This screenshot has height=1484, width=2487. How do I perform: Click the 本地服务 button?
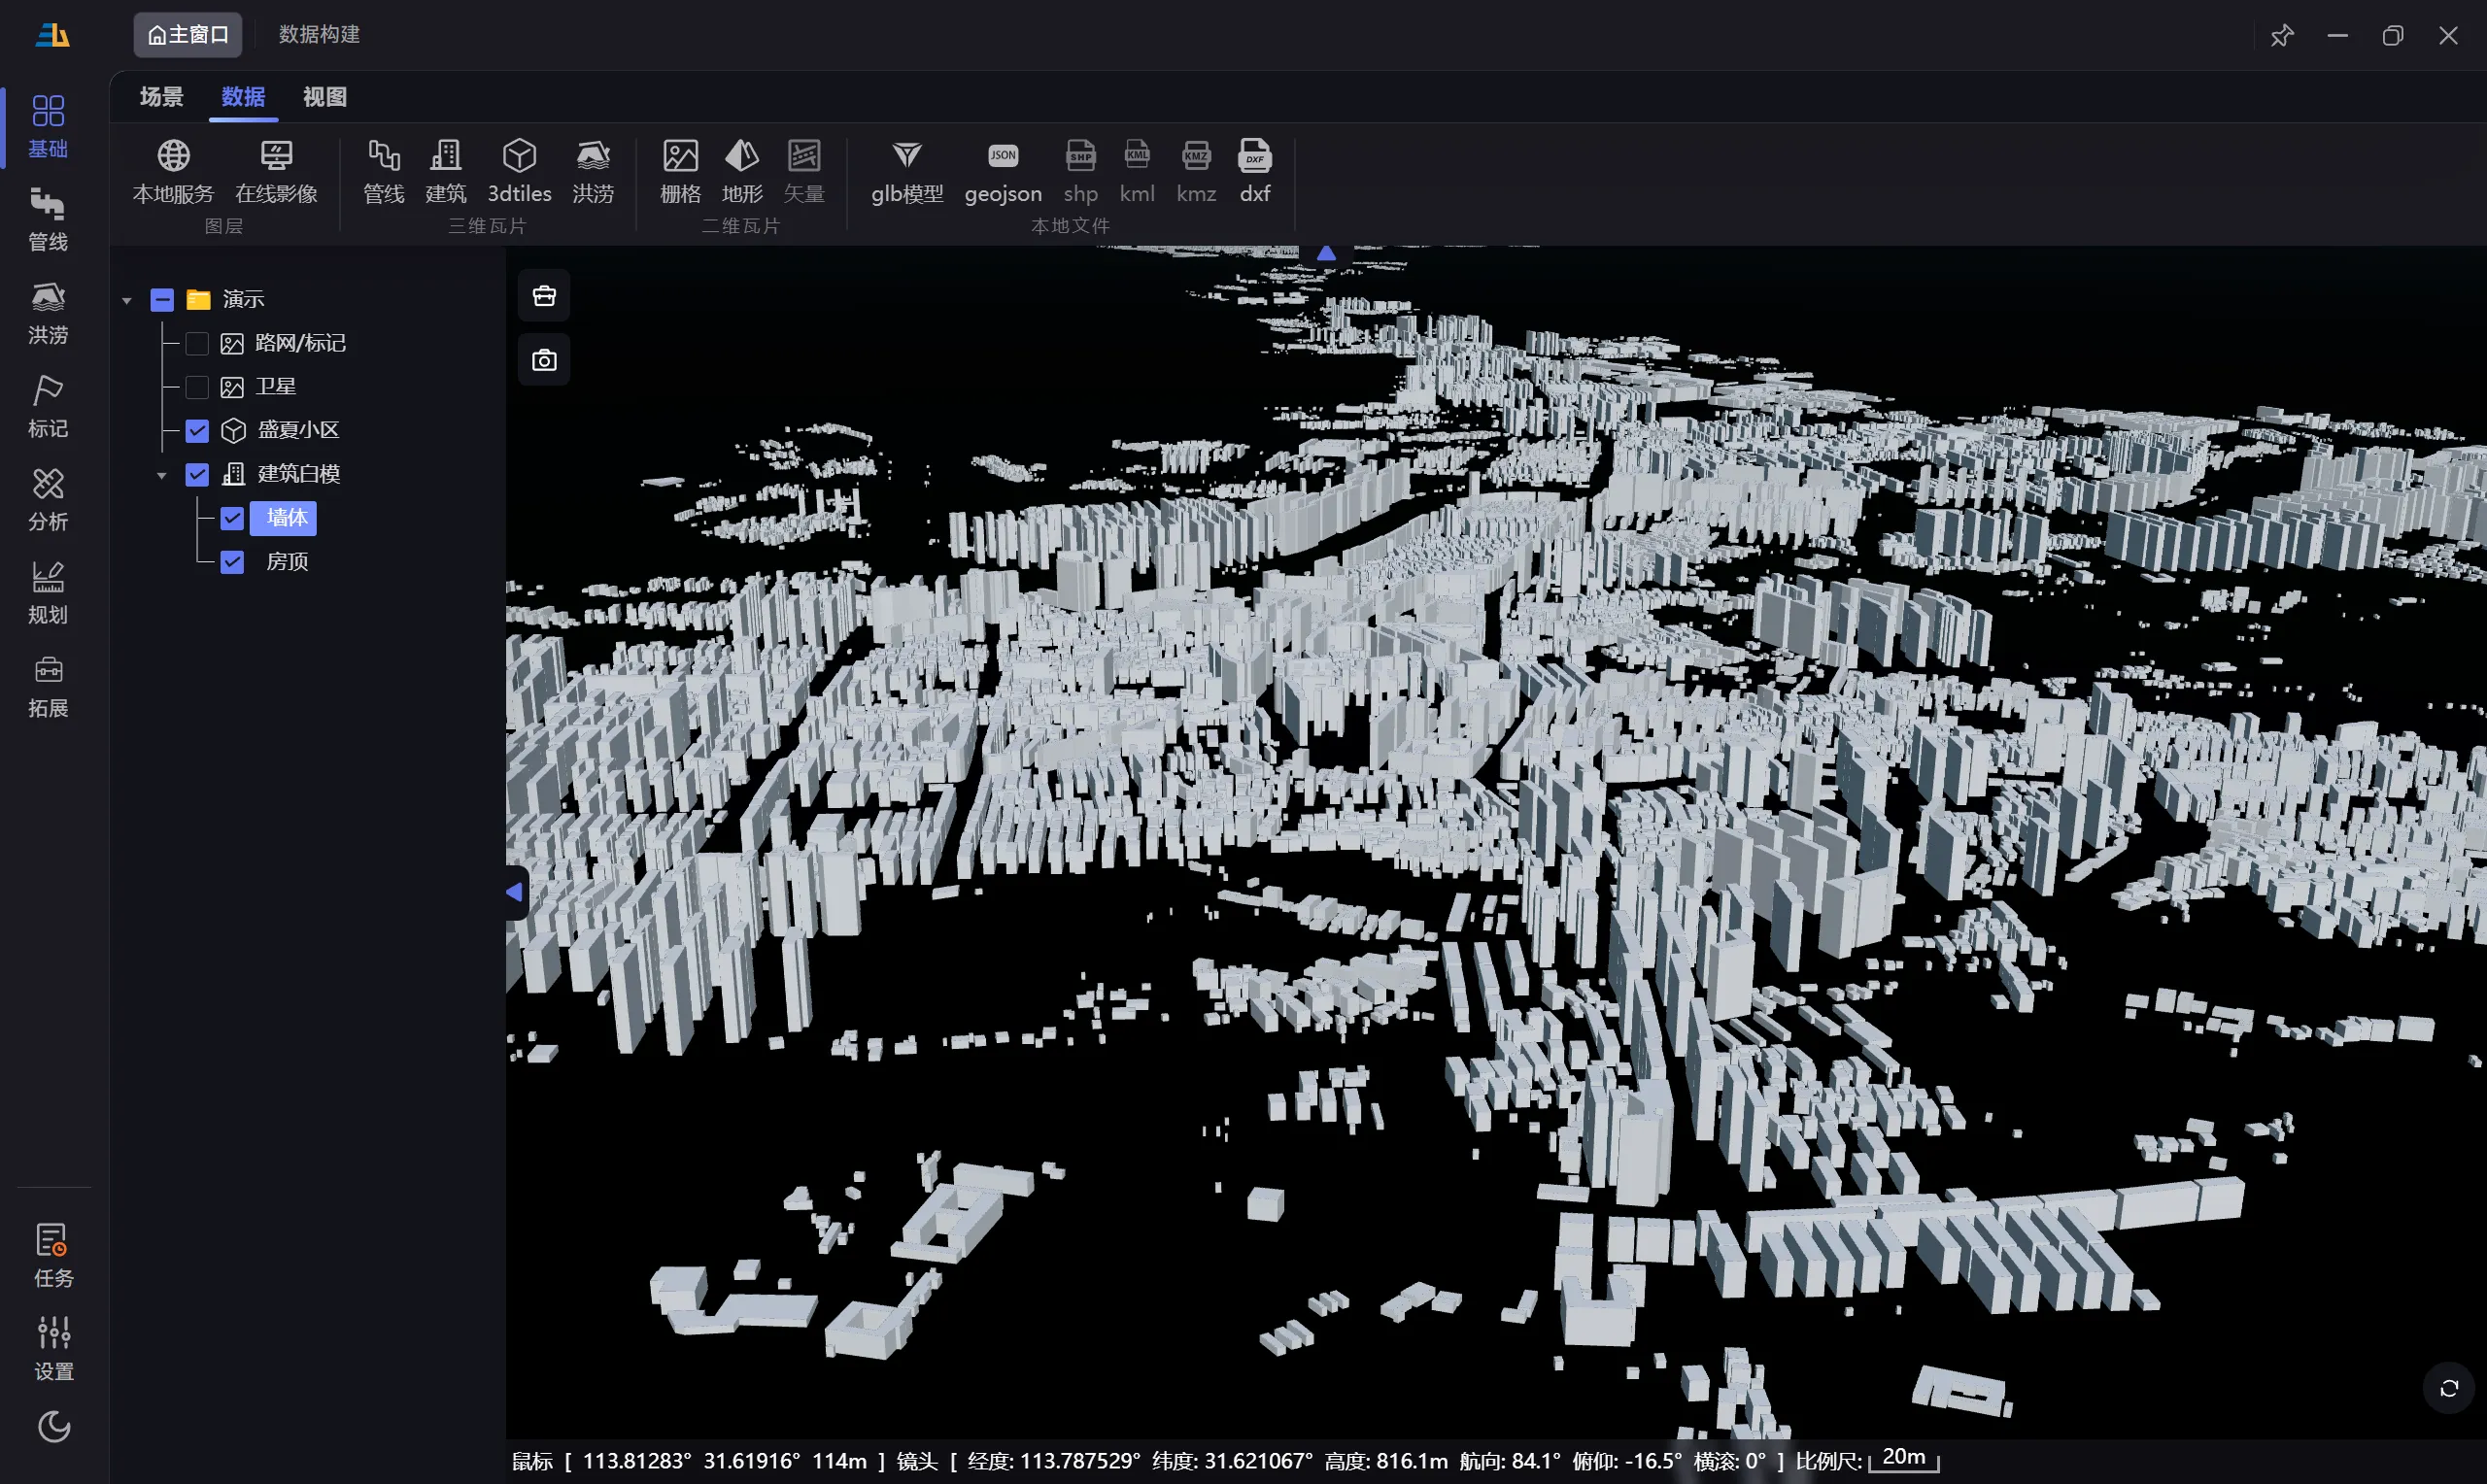pos(173,171)
